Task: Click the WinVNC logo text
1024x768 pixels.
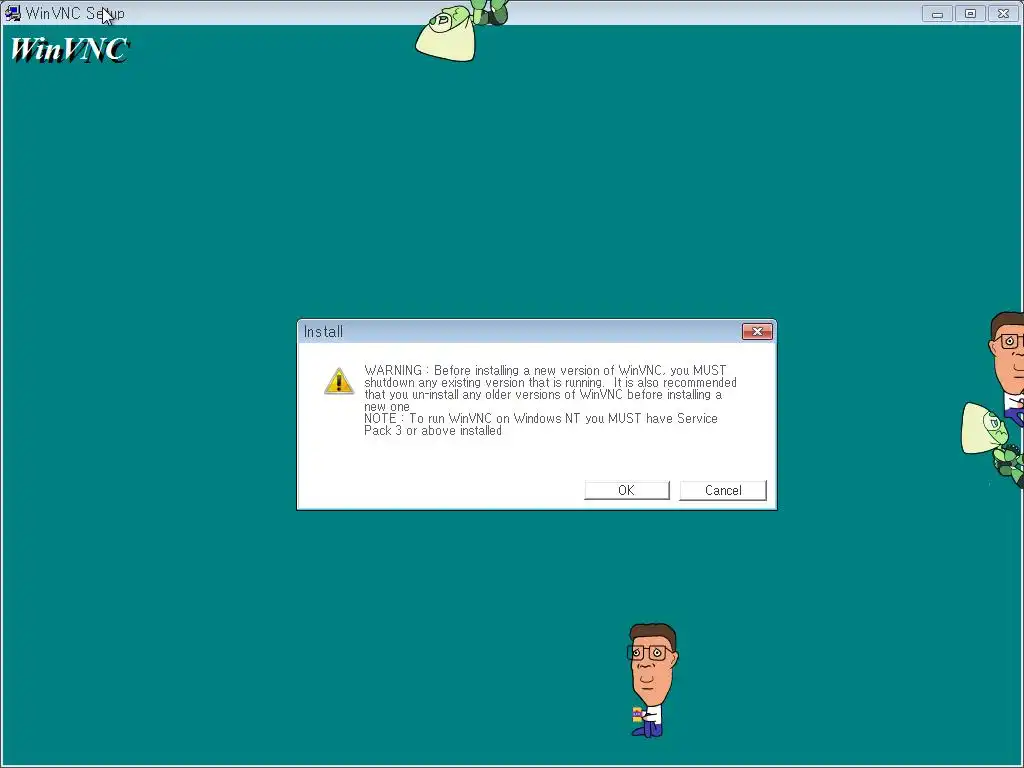Action: point(69,50)
